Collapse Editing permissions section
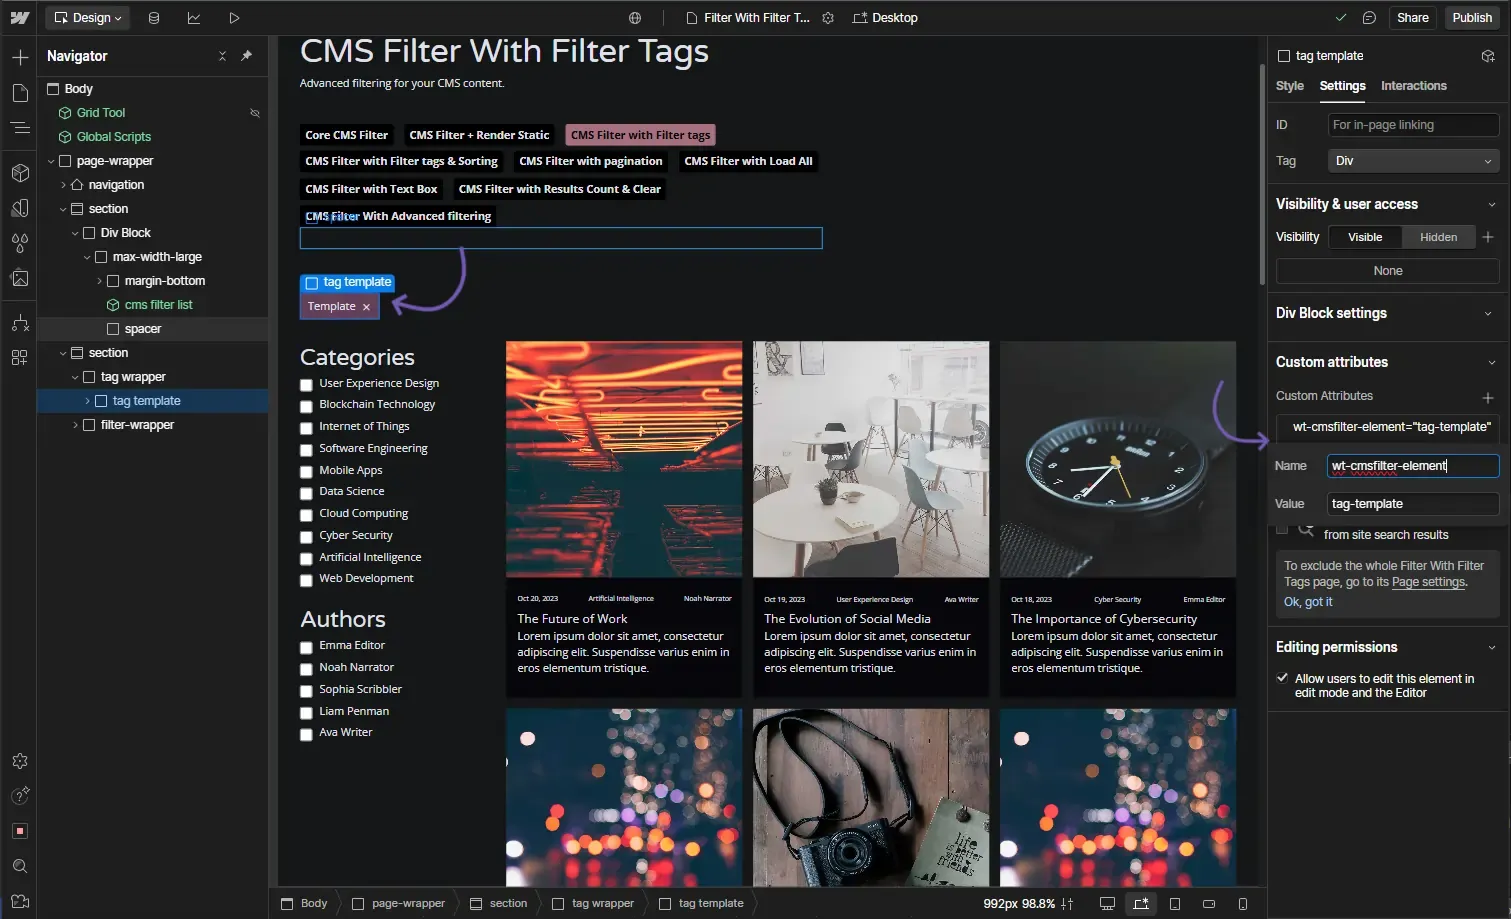Screen dimensions: 1511x919 click(x=1491, y=647)
